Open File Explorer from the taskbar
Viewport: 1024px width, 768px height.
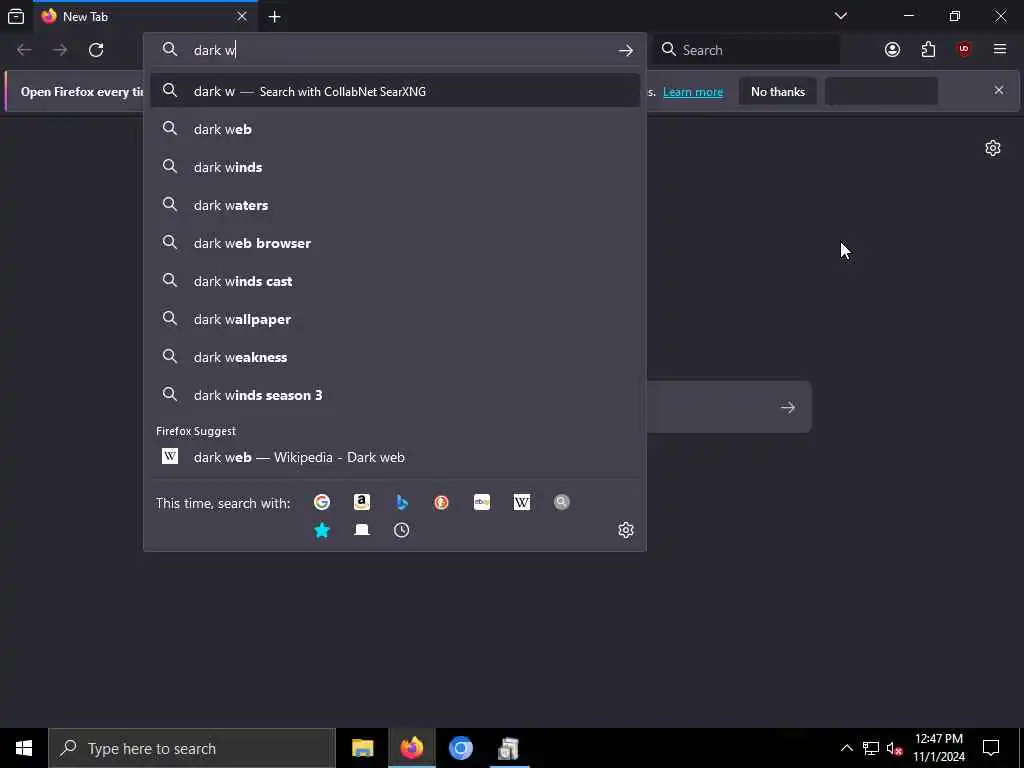(362, 748)
